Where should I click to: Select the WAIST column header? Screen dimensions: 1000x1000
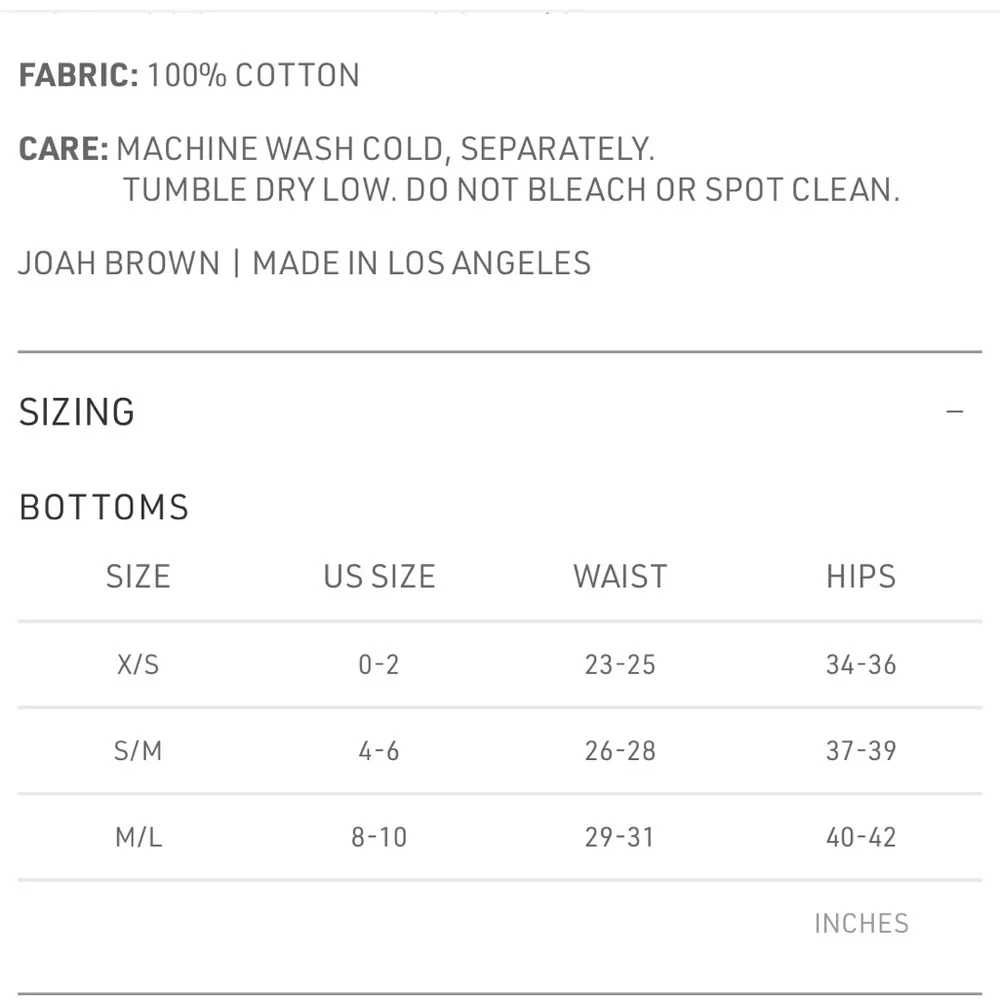(620, 576)
